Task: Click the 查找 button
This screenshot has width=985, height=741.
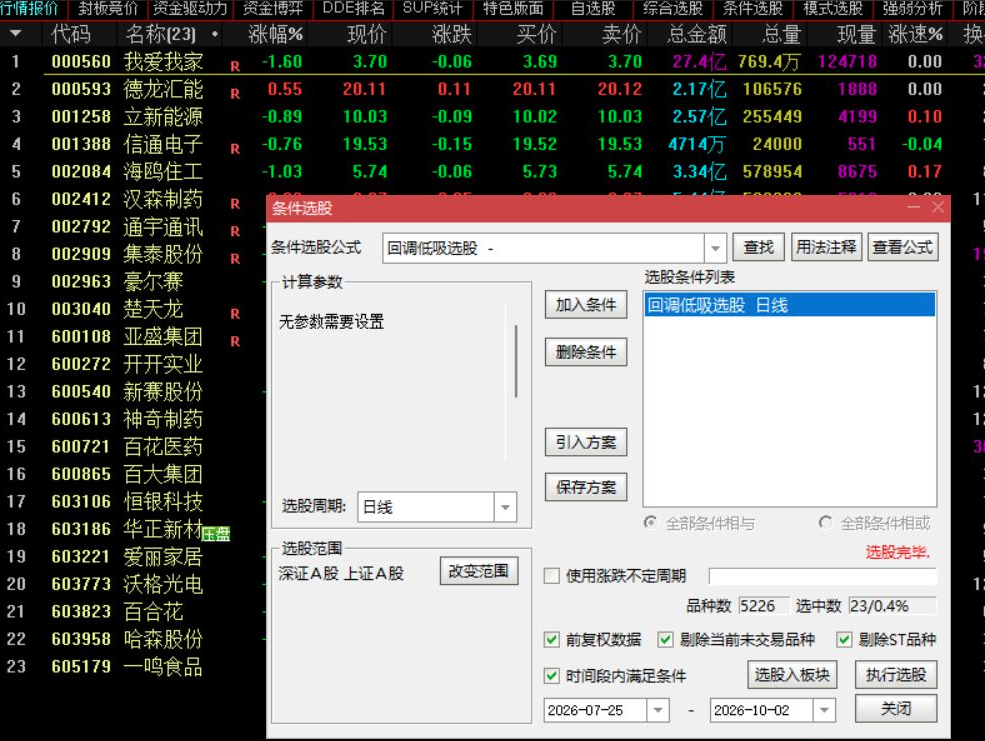Action: 758,247
